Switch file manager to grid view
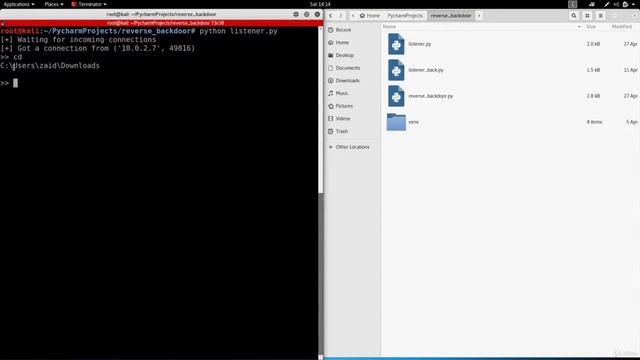640x360 pixels. [587, 16]
